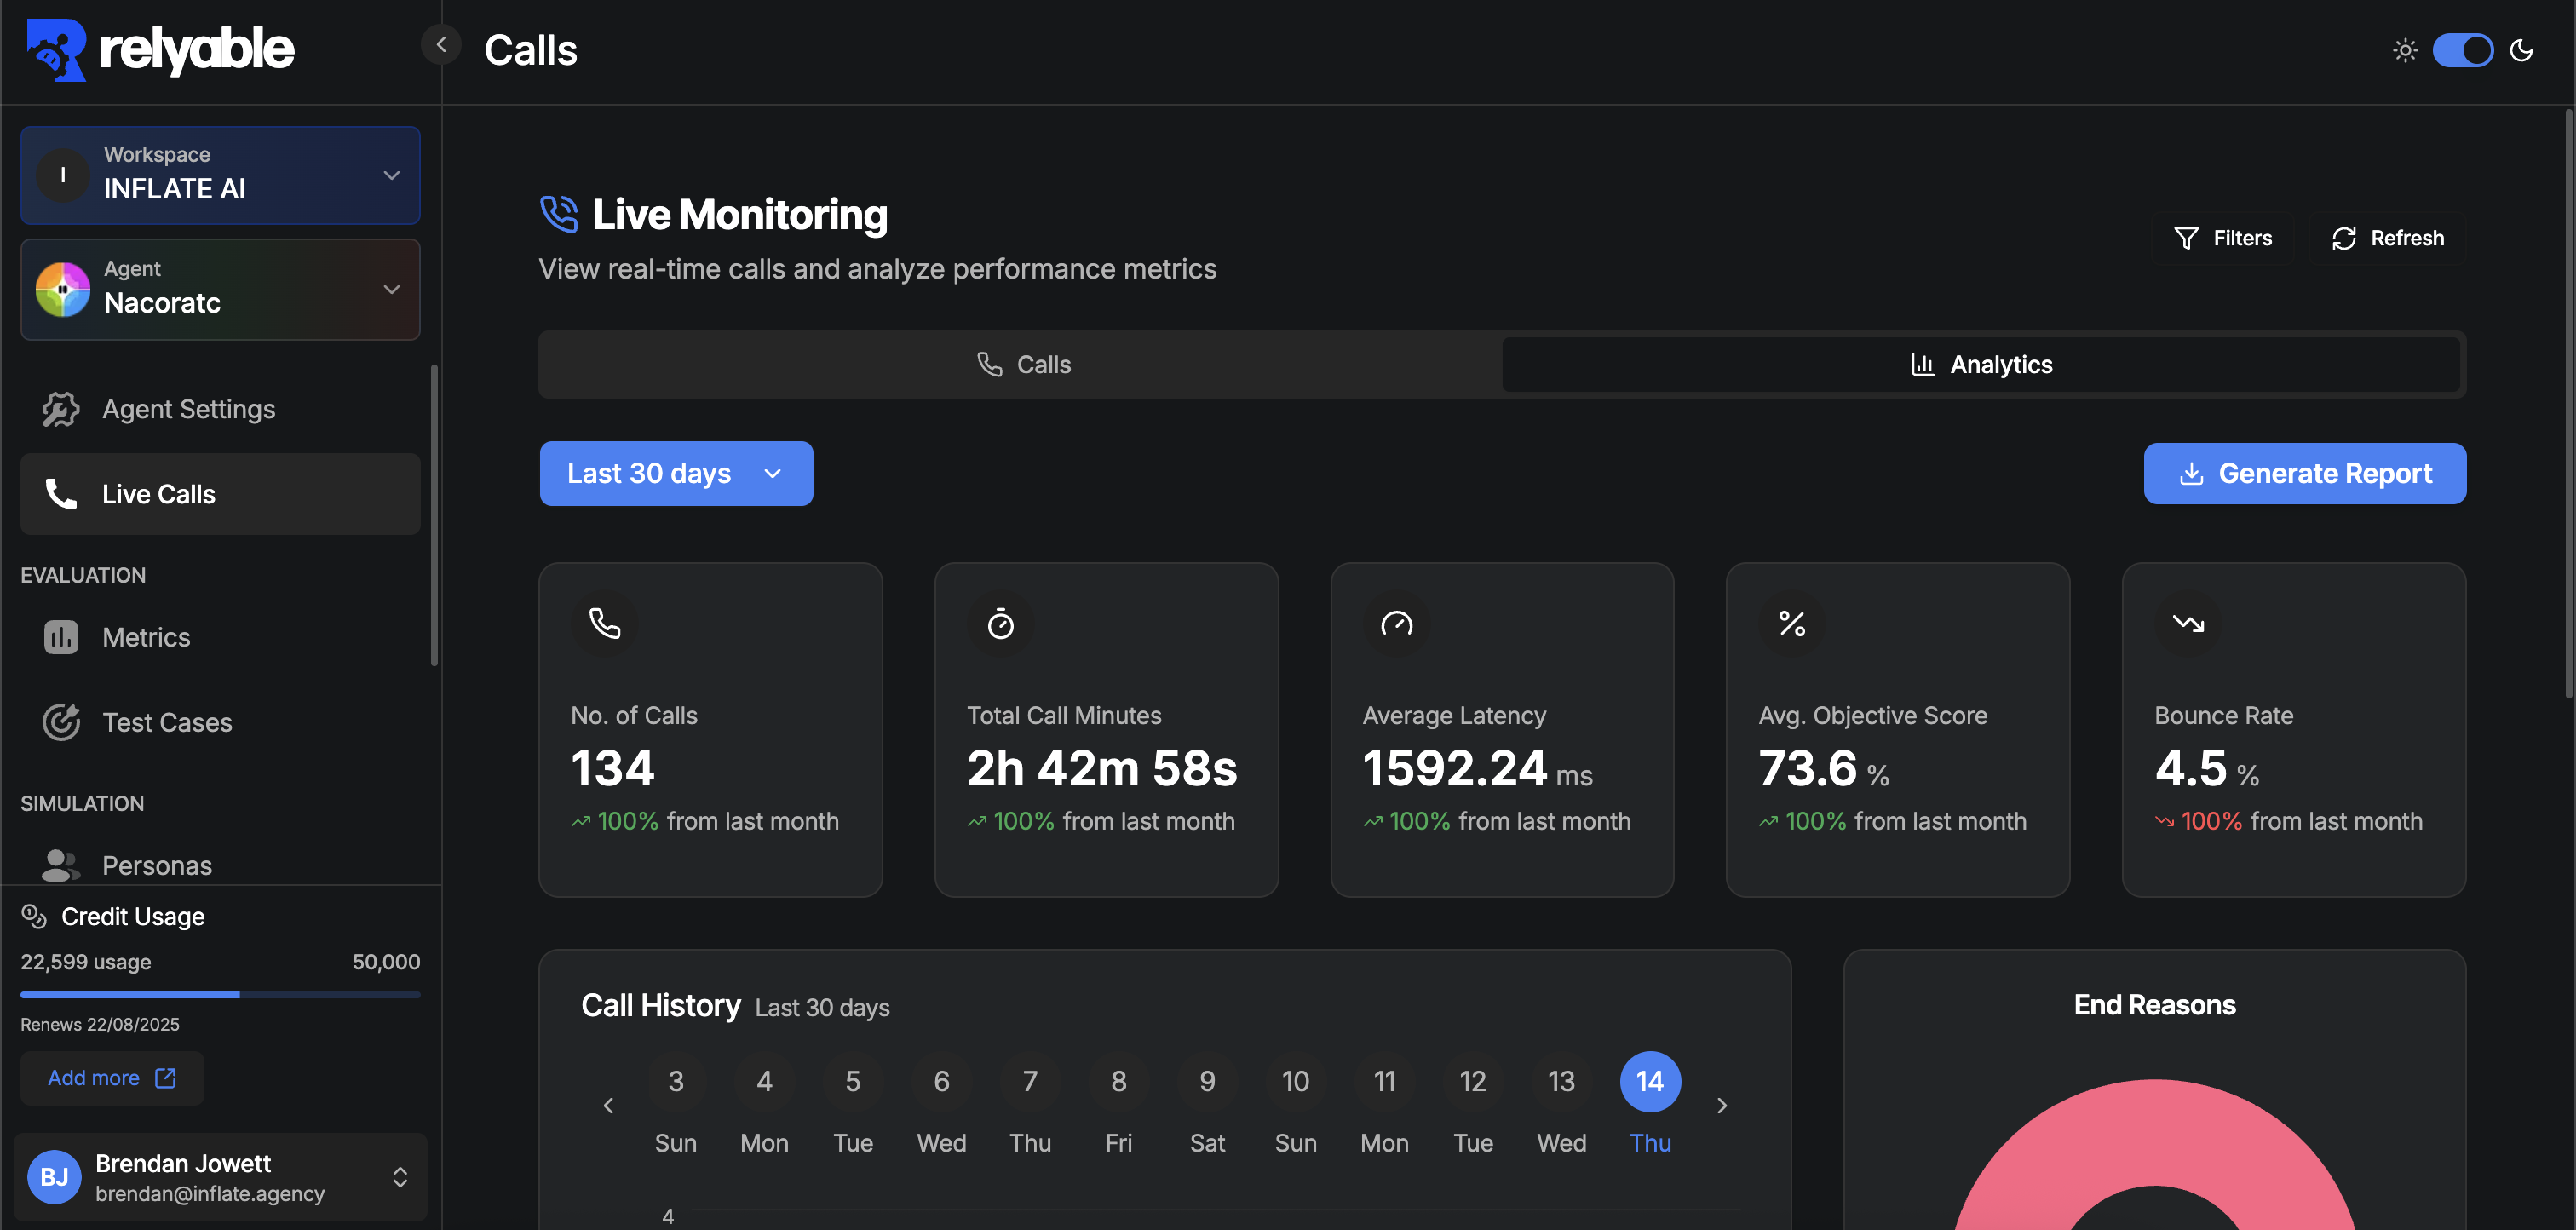Click the 73.6 % objective score
This screenshot has width=2576, height=1230.
point(1824,768)
